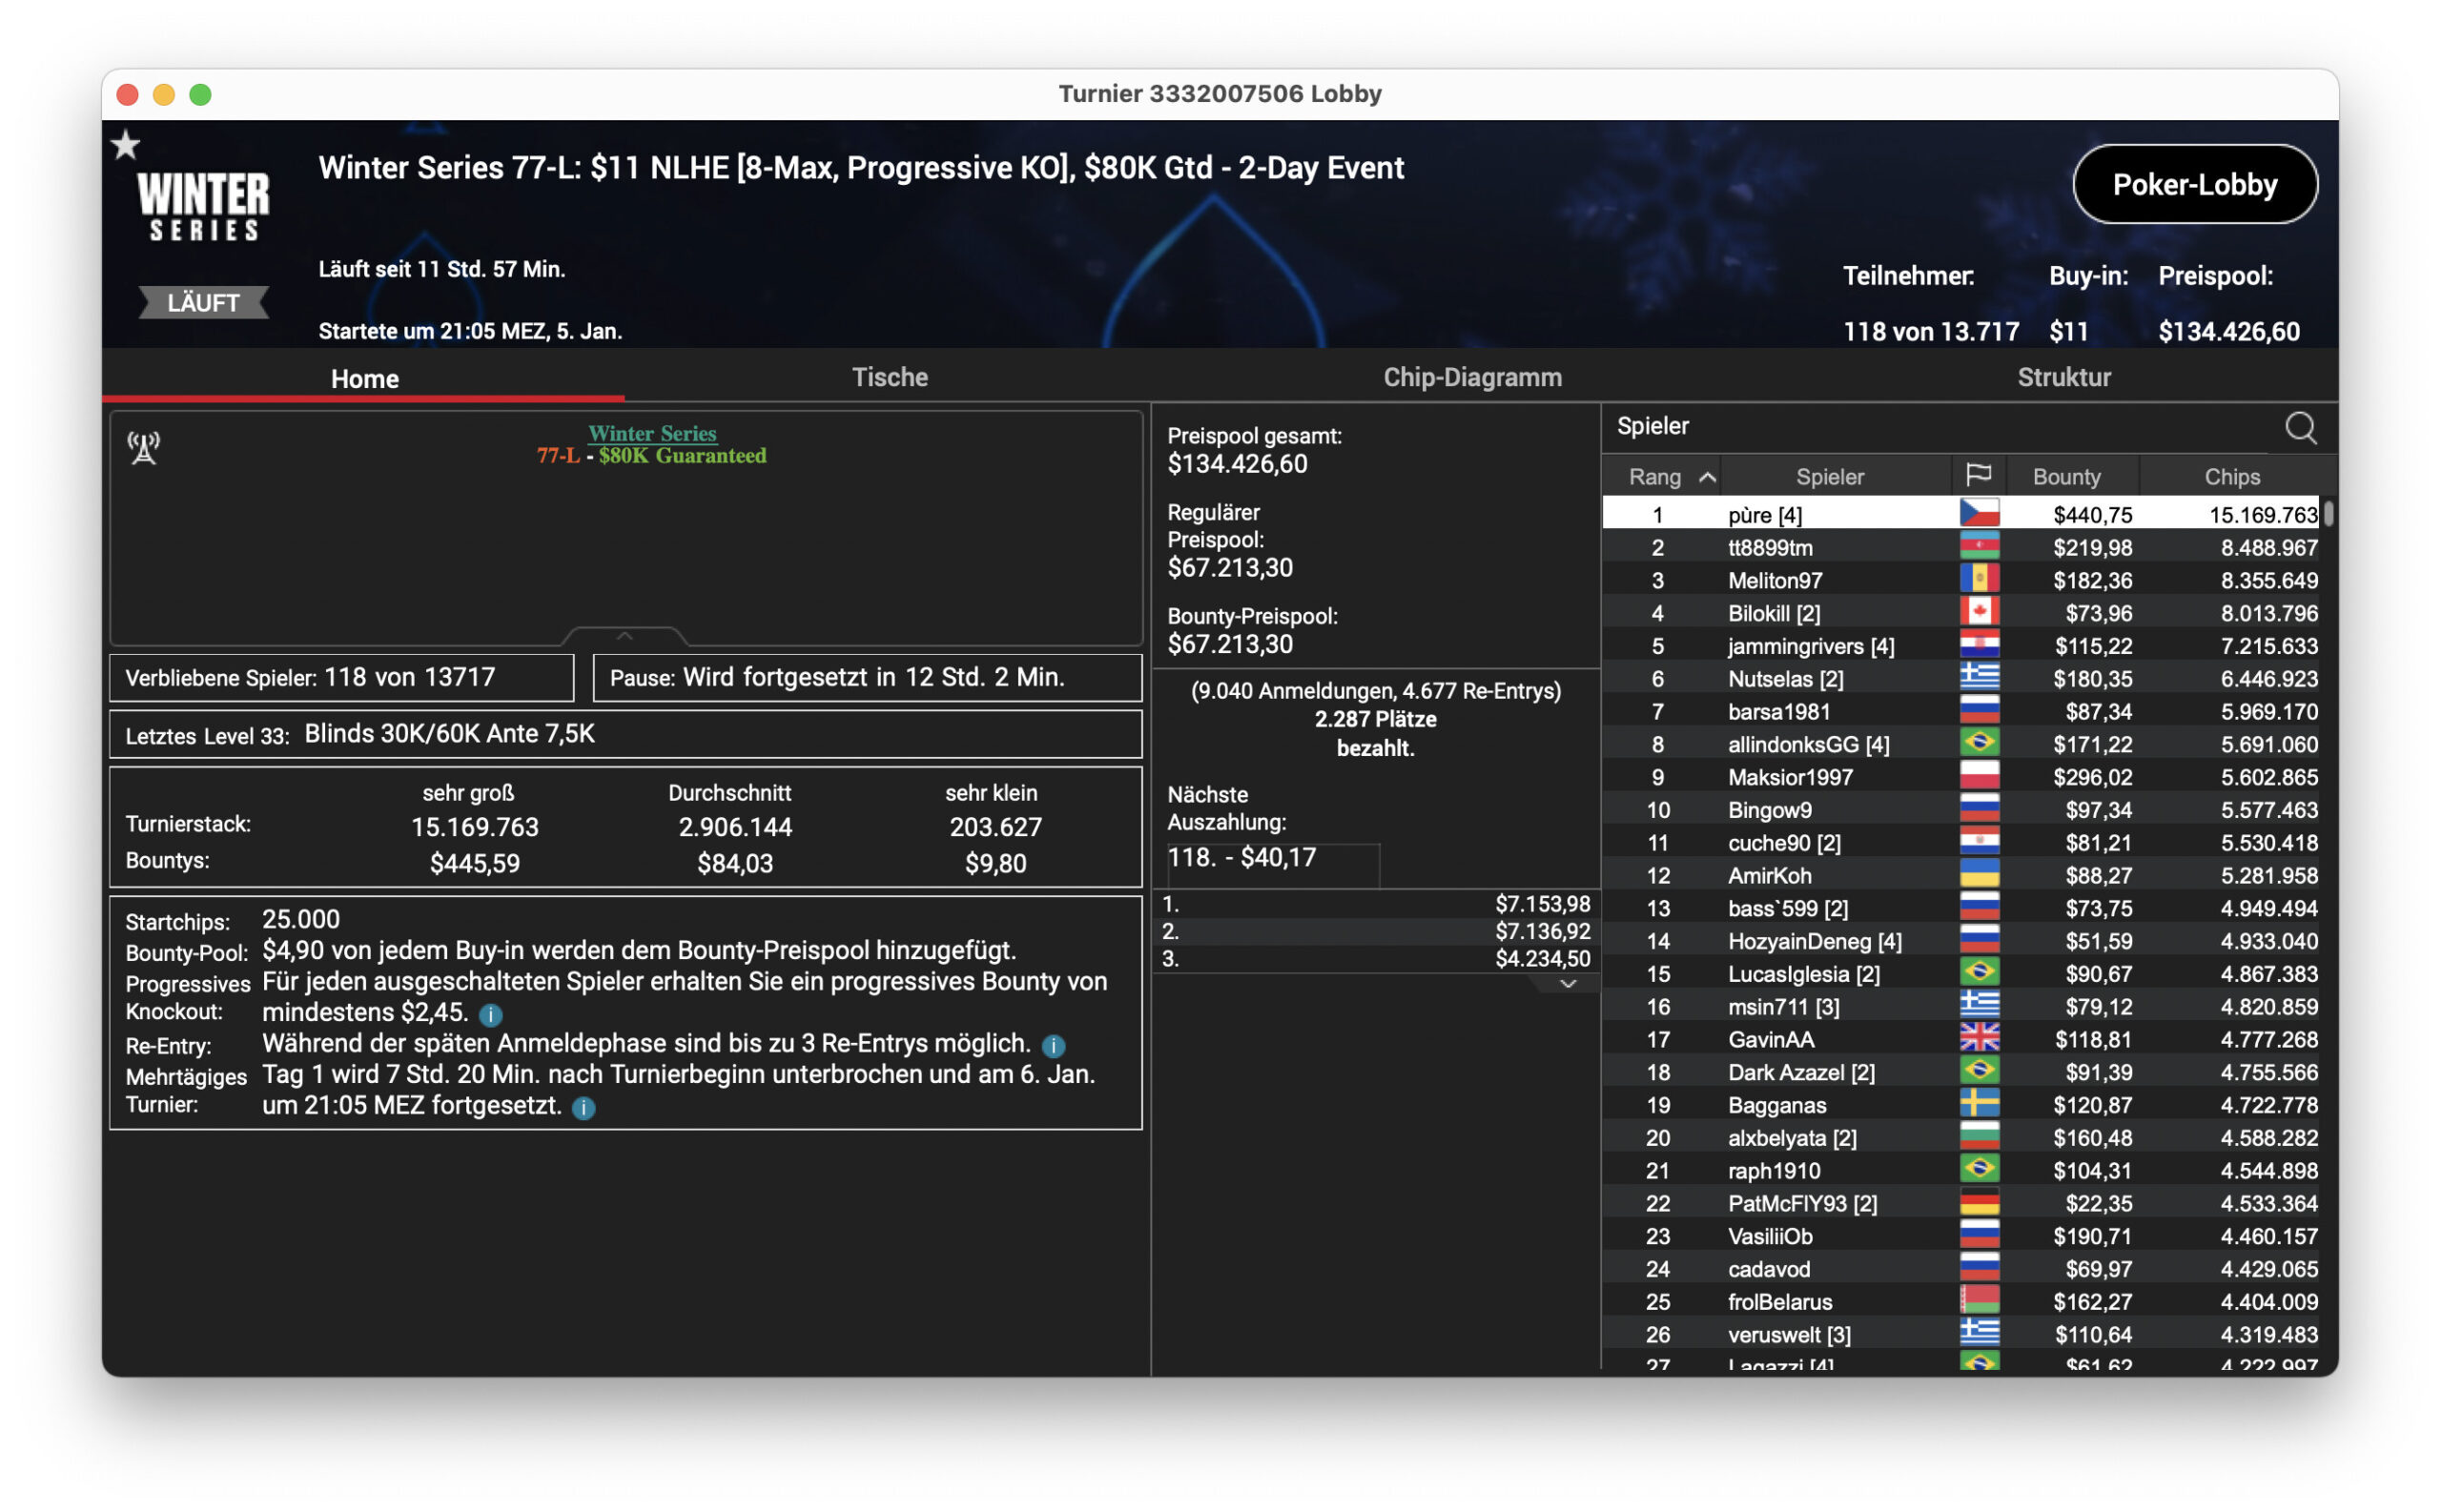Select player row pùre [4]
This screenshot has height=1512, width=2441.
[x=1960, y=514]
